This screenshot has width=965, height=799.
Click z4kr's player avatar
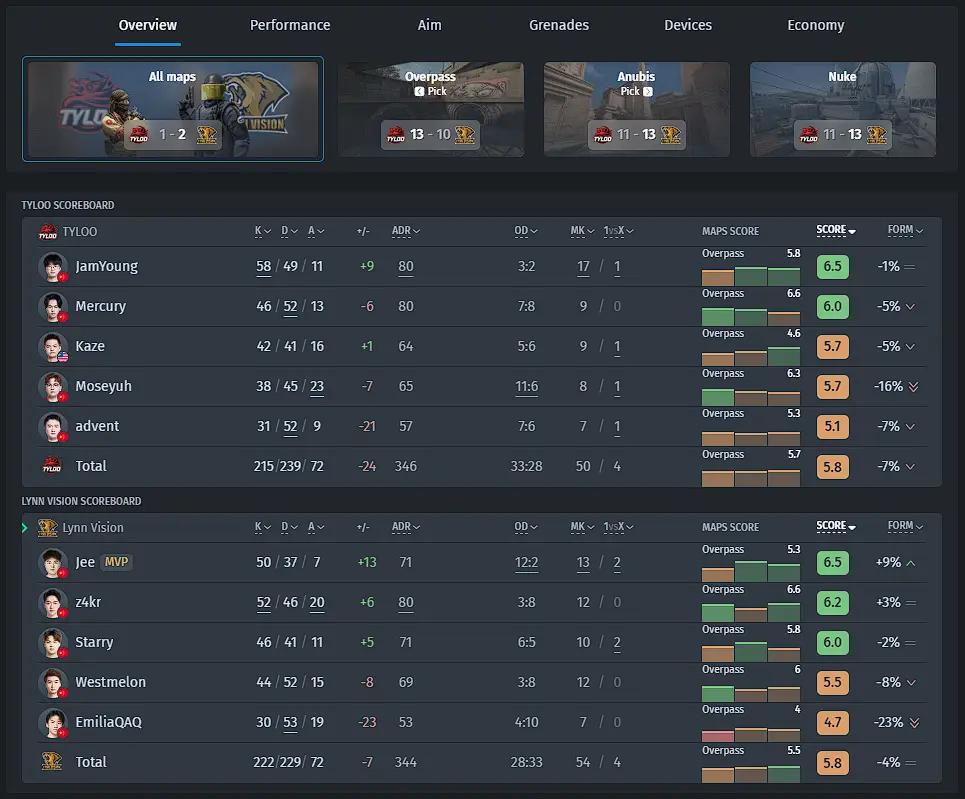[x=53, y=603]
